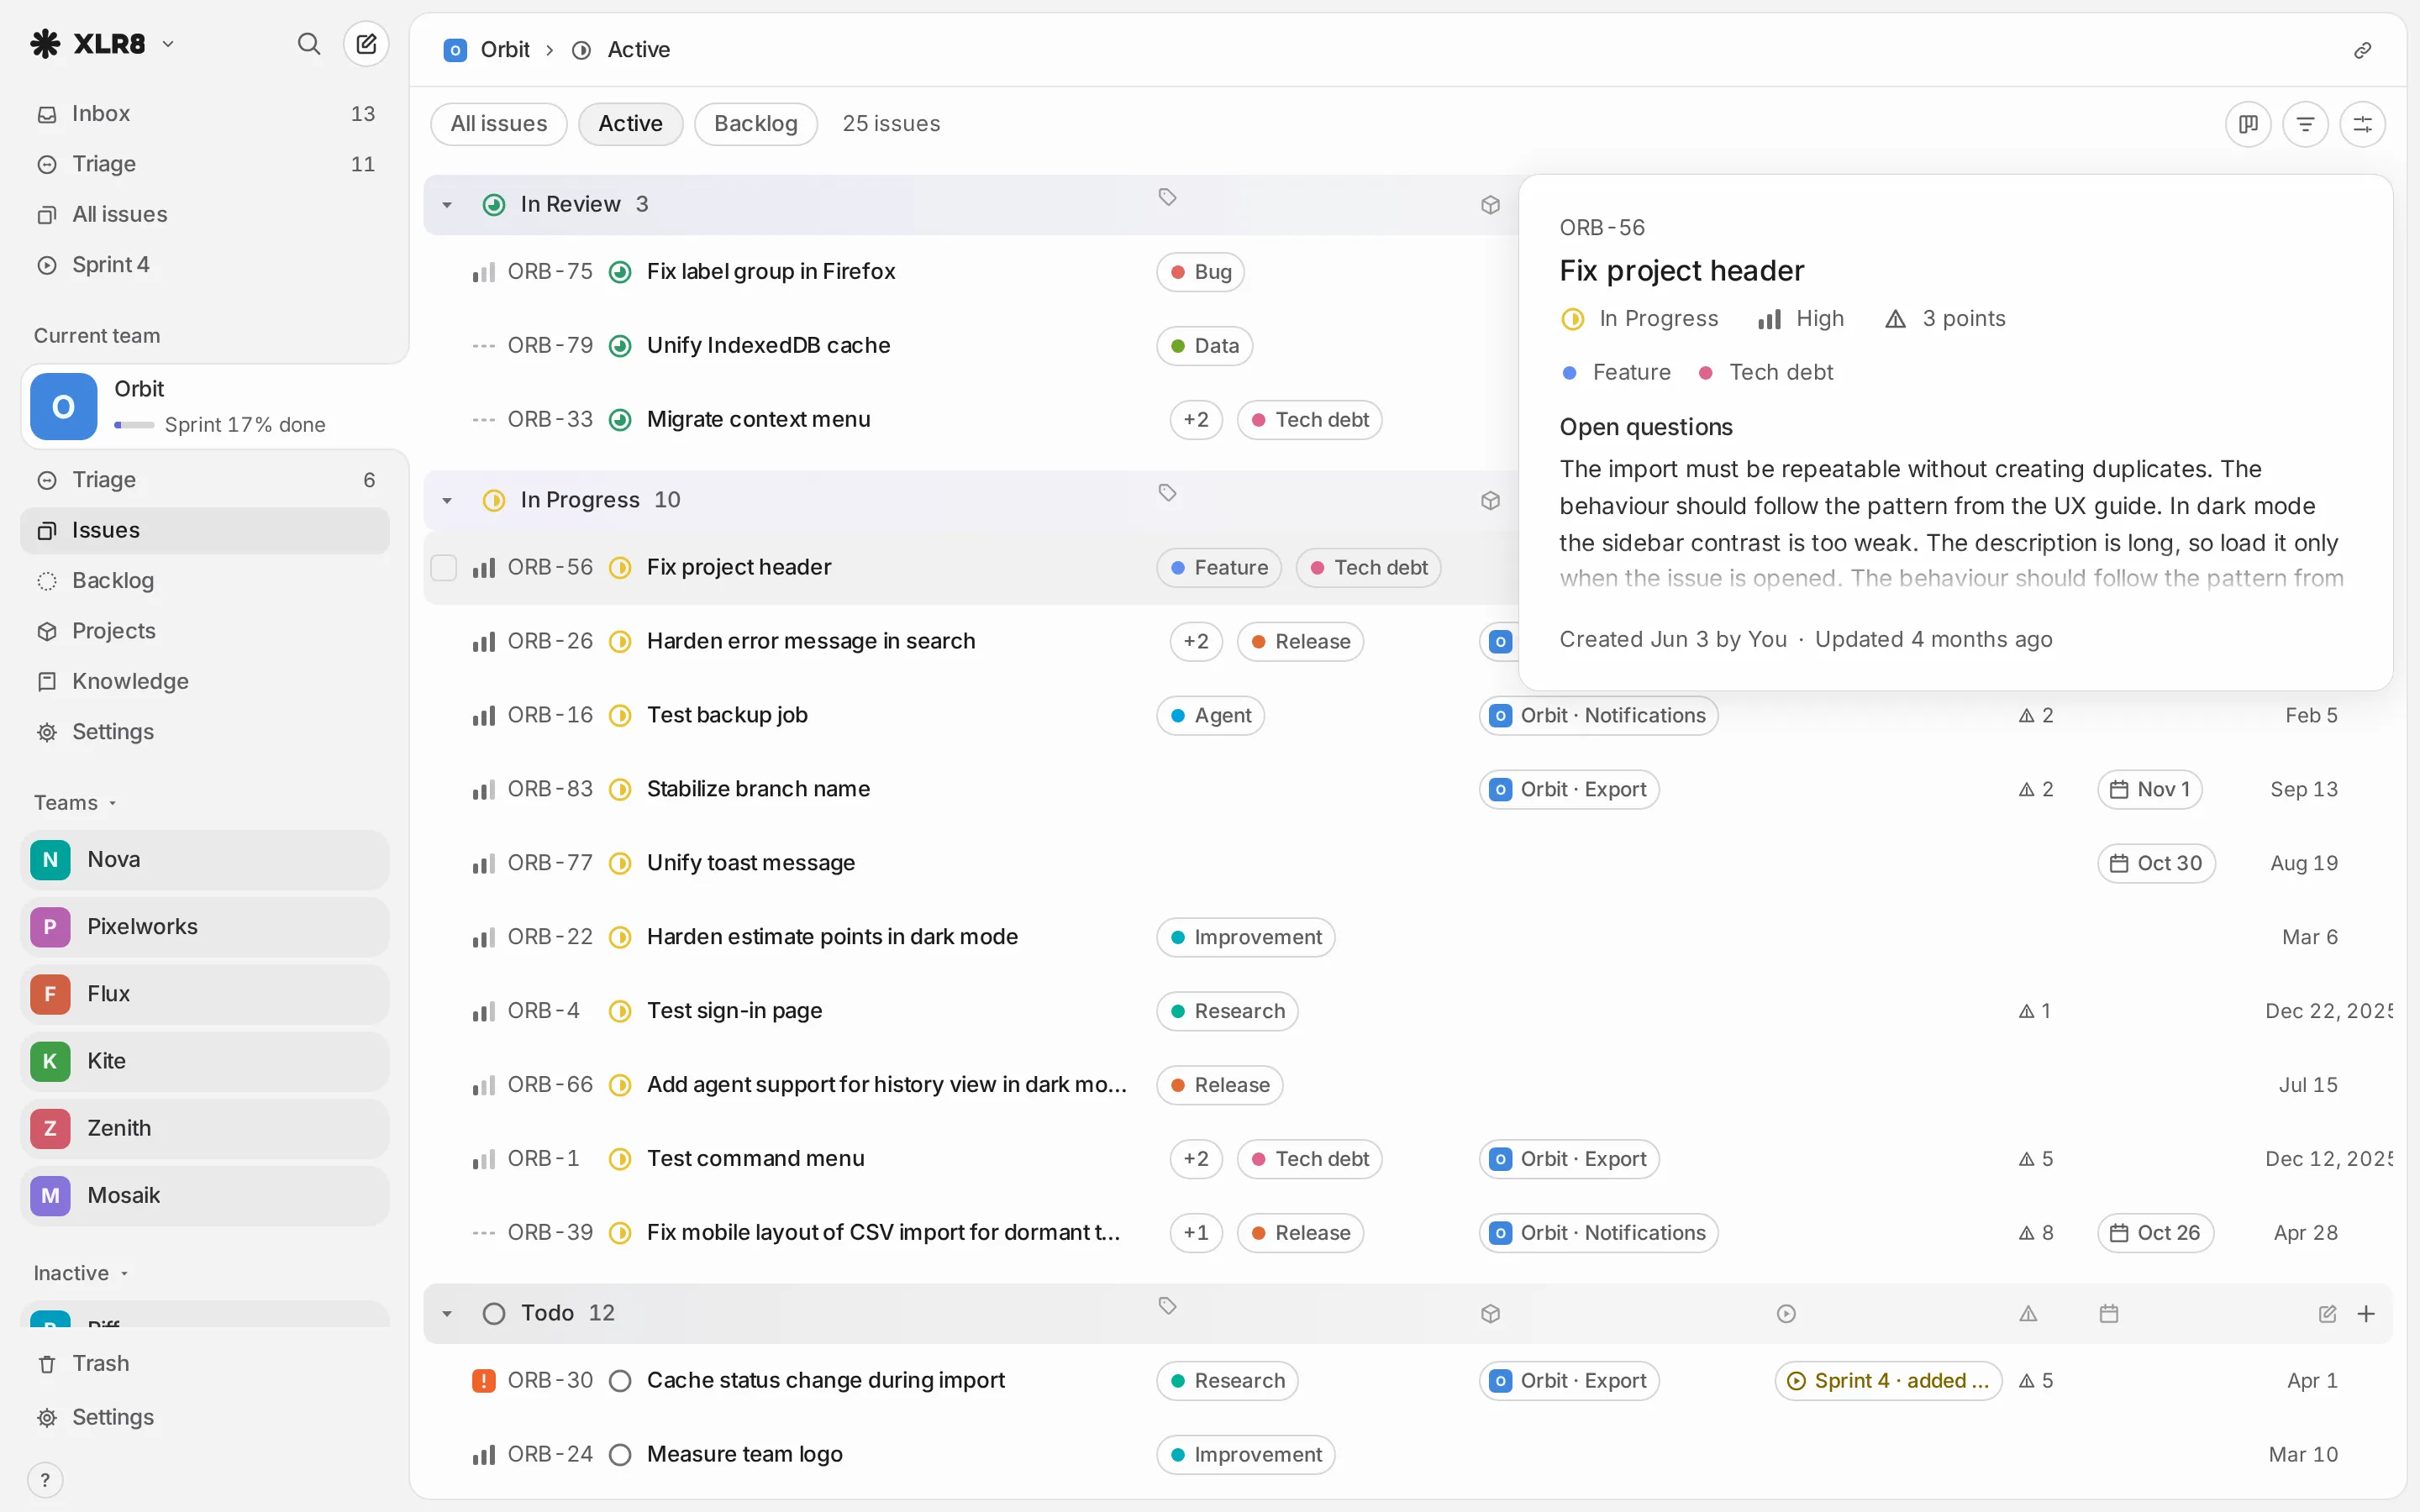
Task: Open the search icon in the sidebar
Action: tap(309, 44)
